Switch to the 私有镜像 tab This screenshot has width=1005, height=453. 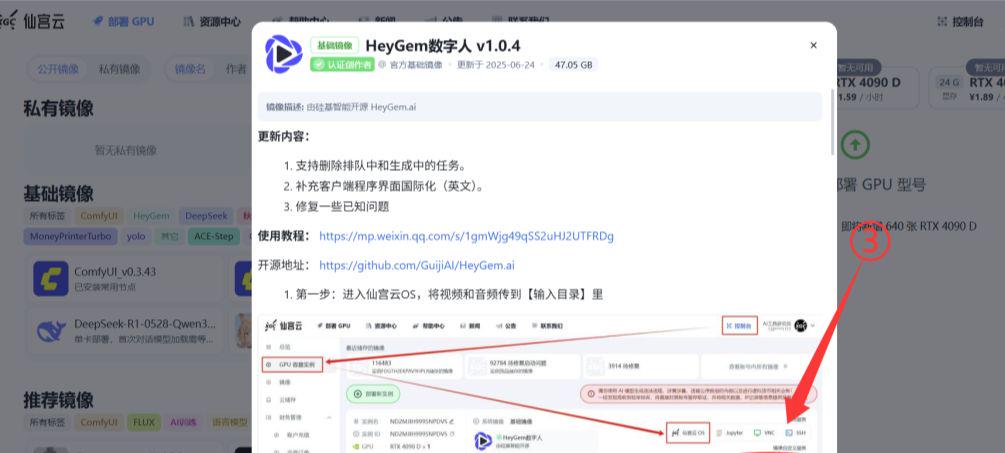(x=119, y=69)
